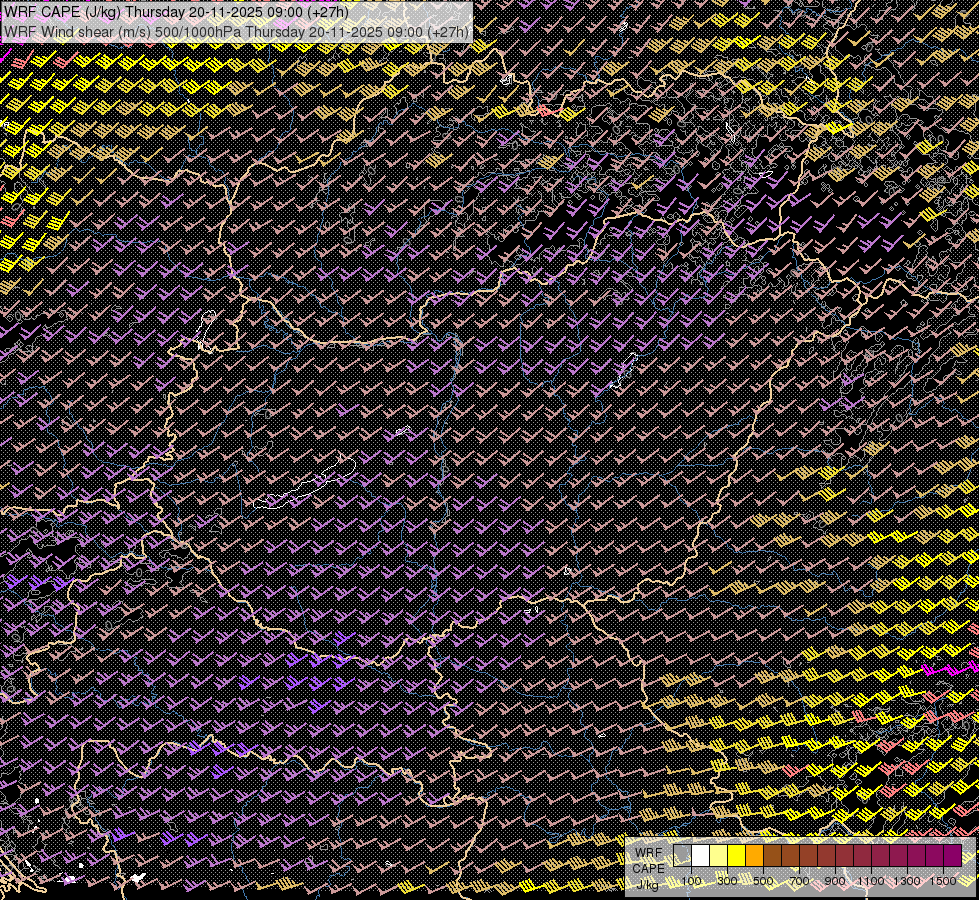
Task: Select the pale yellow CAPE legend swatch
Action: 719,856
